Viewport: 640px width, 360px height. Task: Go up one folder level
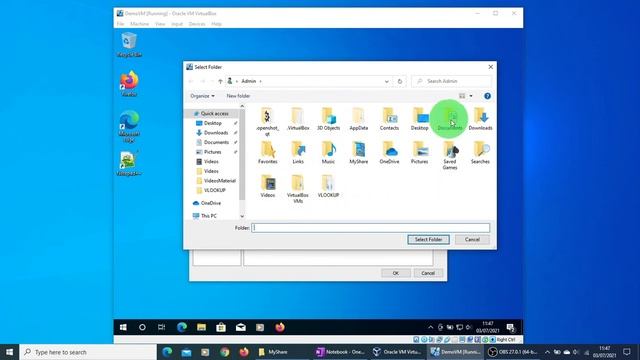click(x=220, y=81)
